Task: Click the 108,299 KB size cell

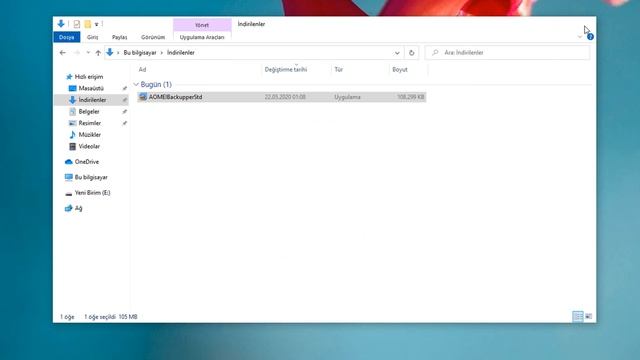Action: click(x=411, y=97)
